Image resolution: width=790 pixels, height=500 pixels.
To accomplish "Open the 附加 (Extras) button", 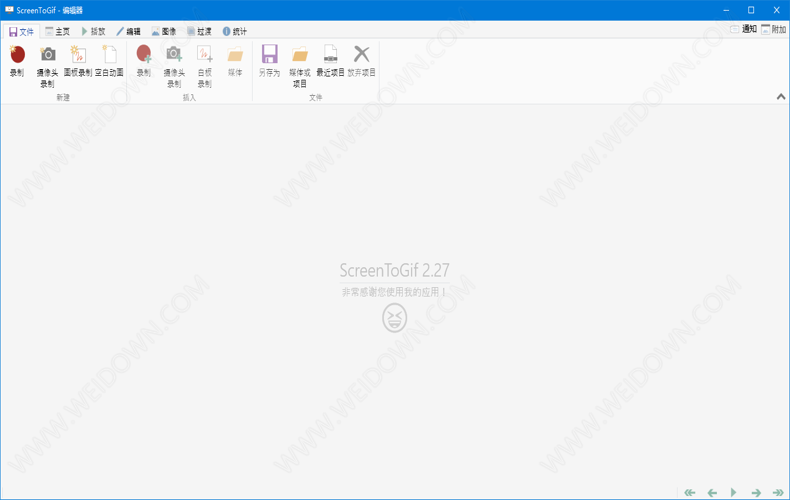I will [x=773, y=29].
